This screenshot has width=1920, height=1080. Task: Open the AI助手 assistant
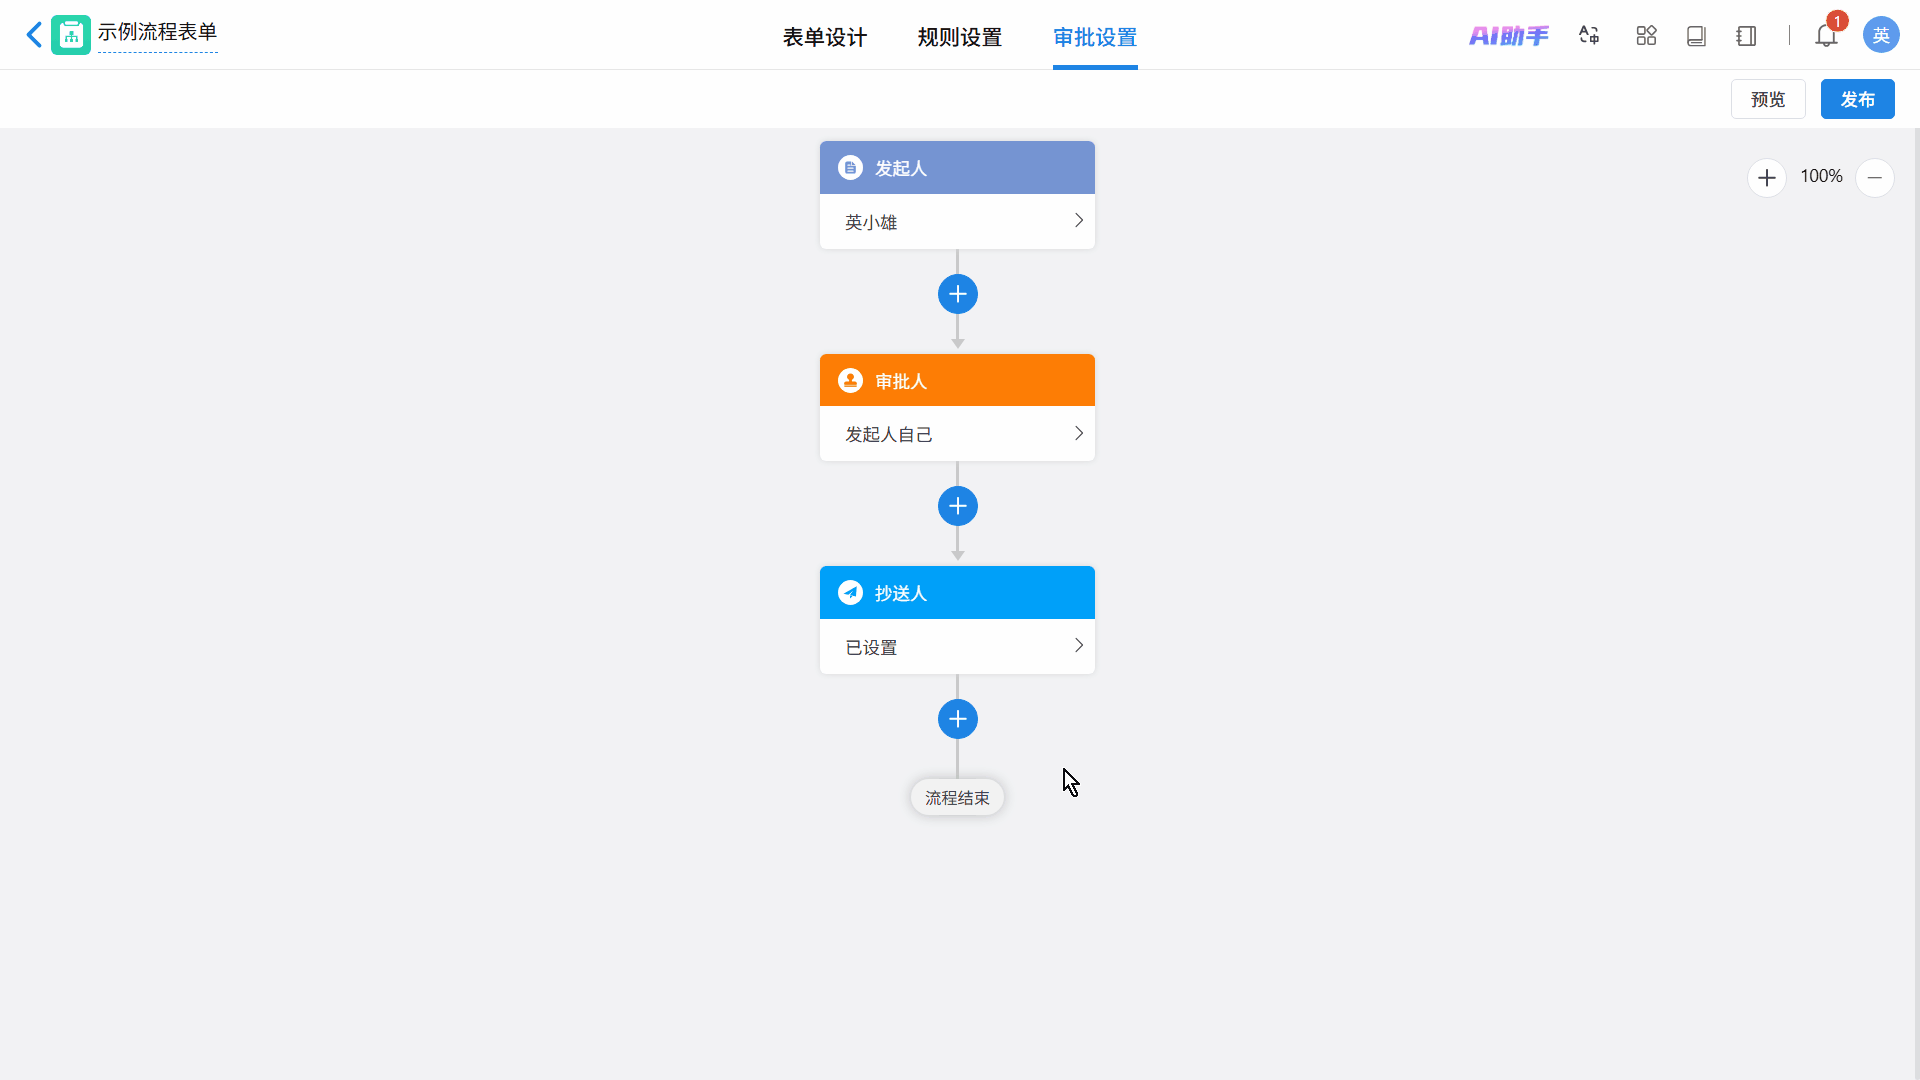pos(1508,36)
